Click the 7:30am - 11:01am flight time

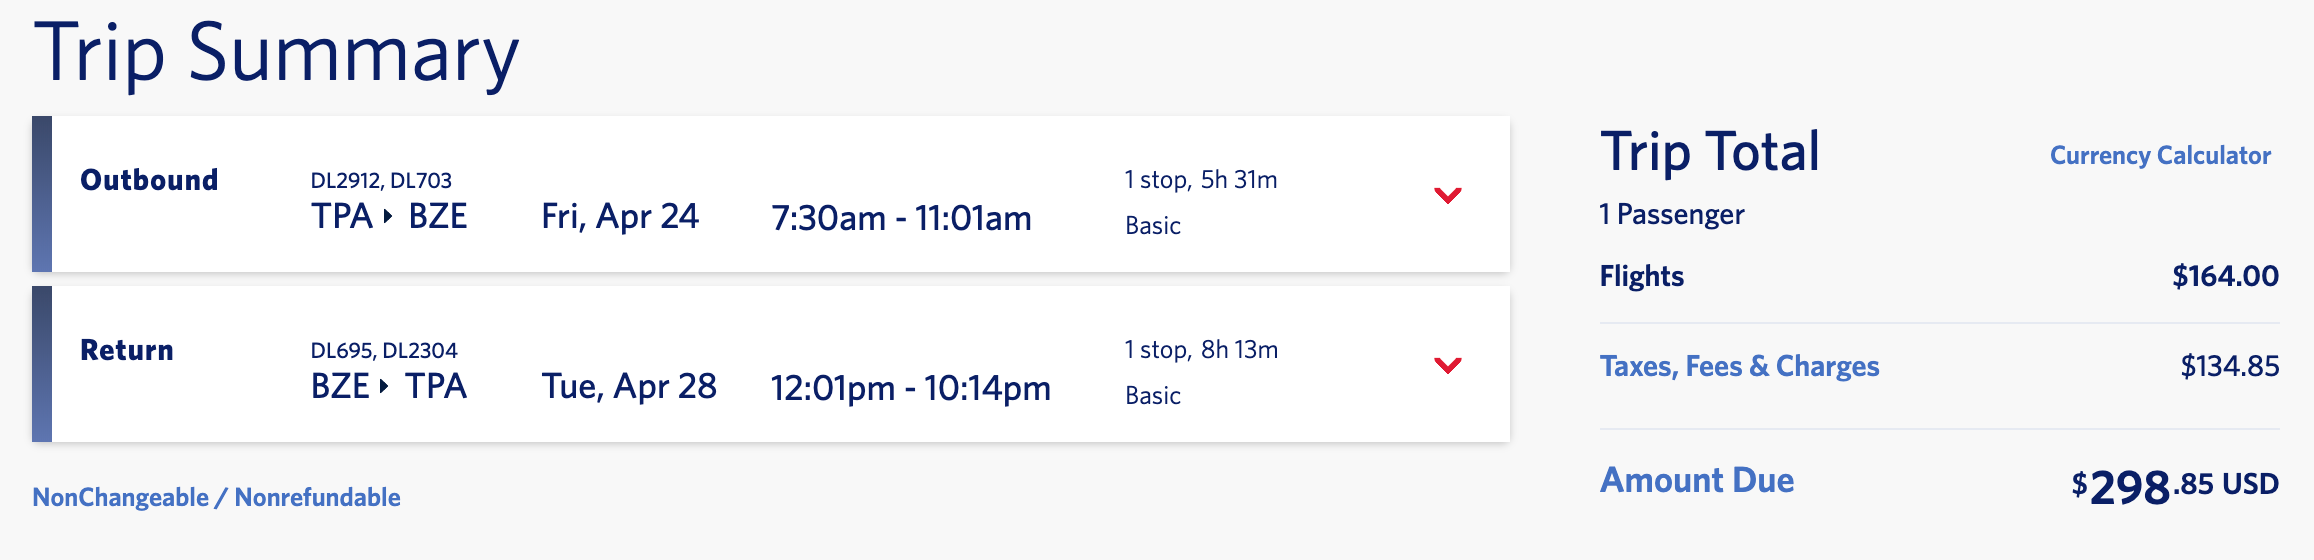[901, 218]
